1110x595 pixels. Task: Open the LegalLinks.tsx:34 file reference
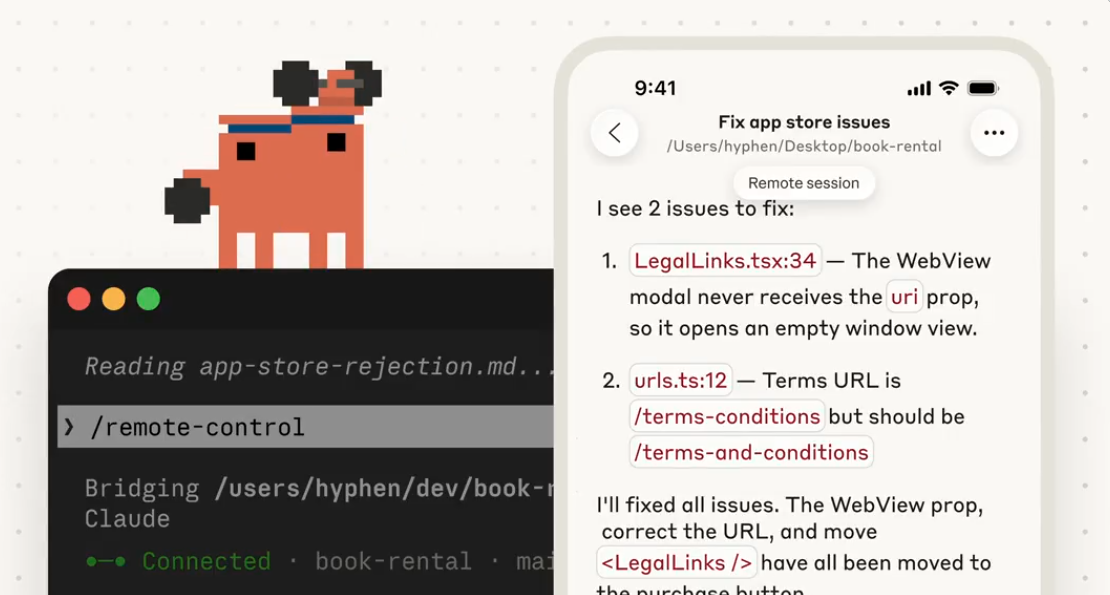[725, 260]
